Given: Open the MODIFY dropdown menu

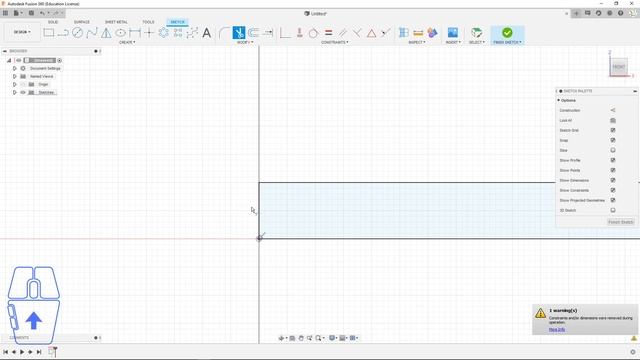Looking at the screenshot, I should point(245,42).
